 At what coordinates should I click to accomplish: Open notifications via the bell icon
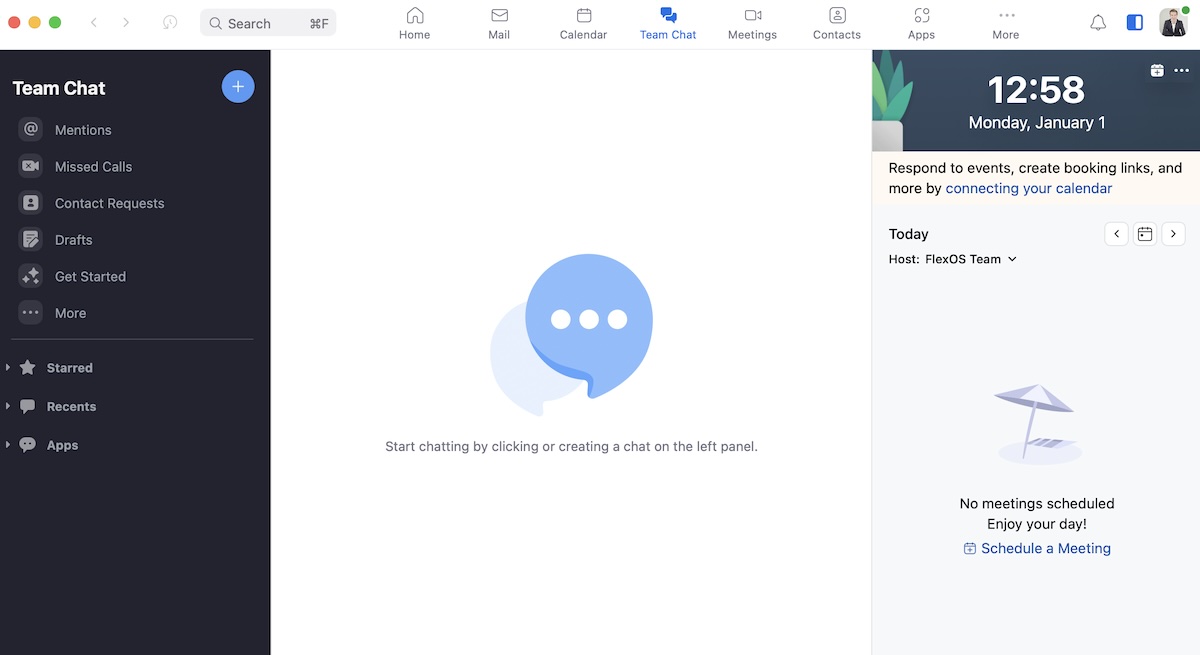tap(1097, 22)
